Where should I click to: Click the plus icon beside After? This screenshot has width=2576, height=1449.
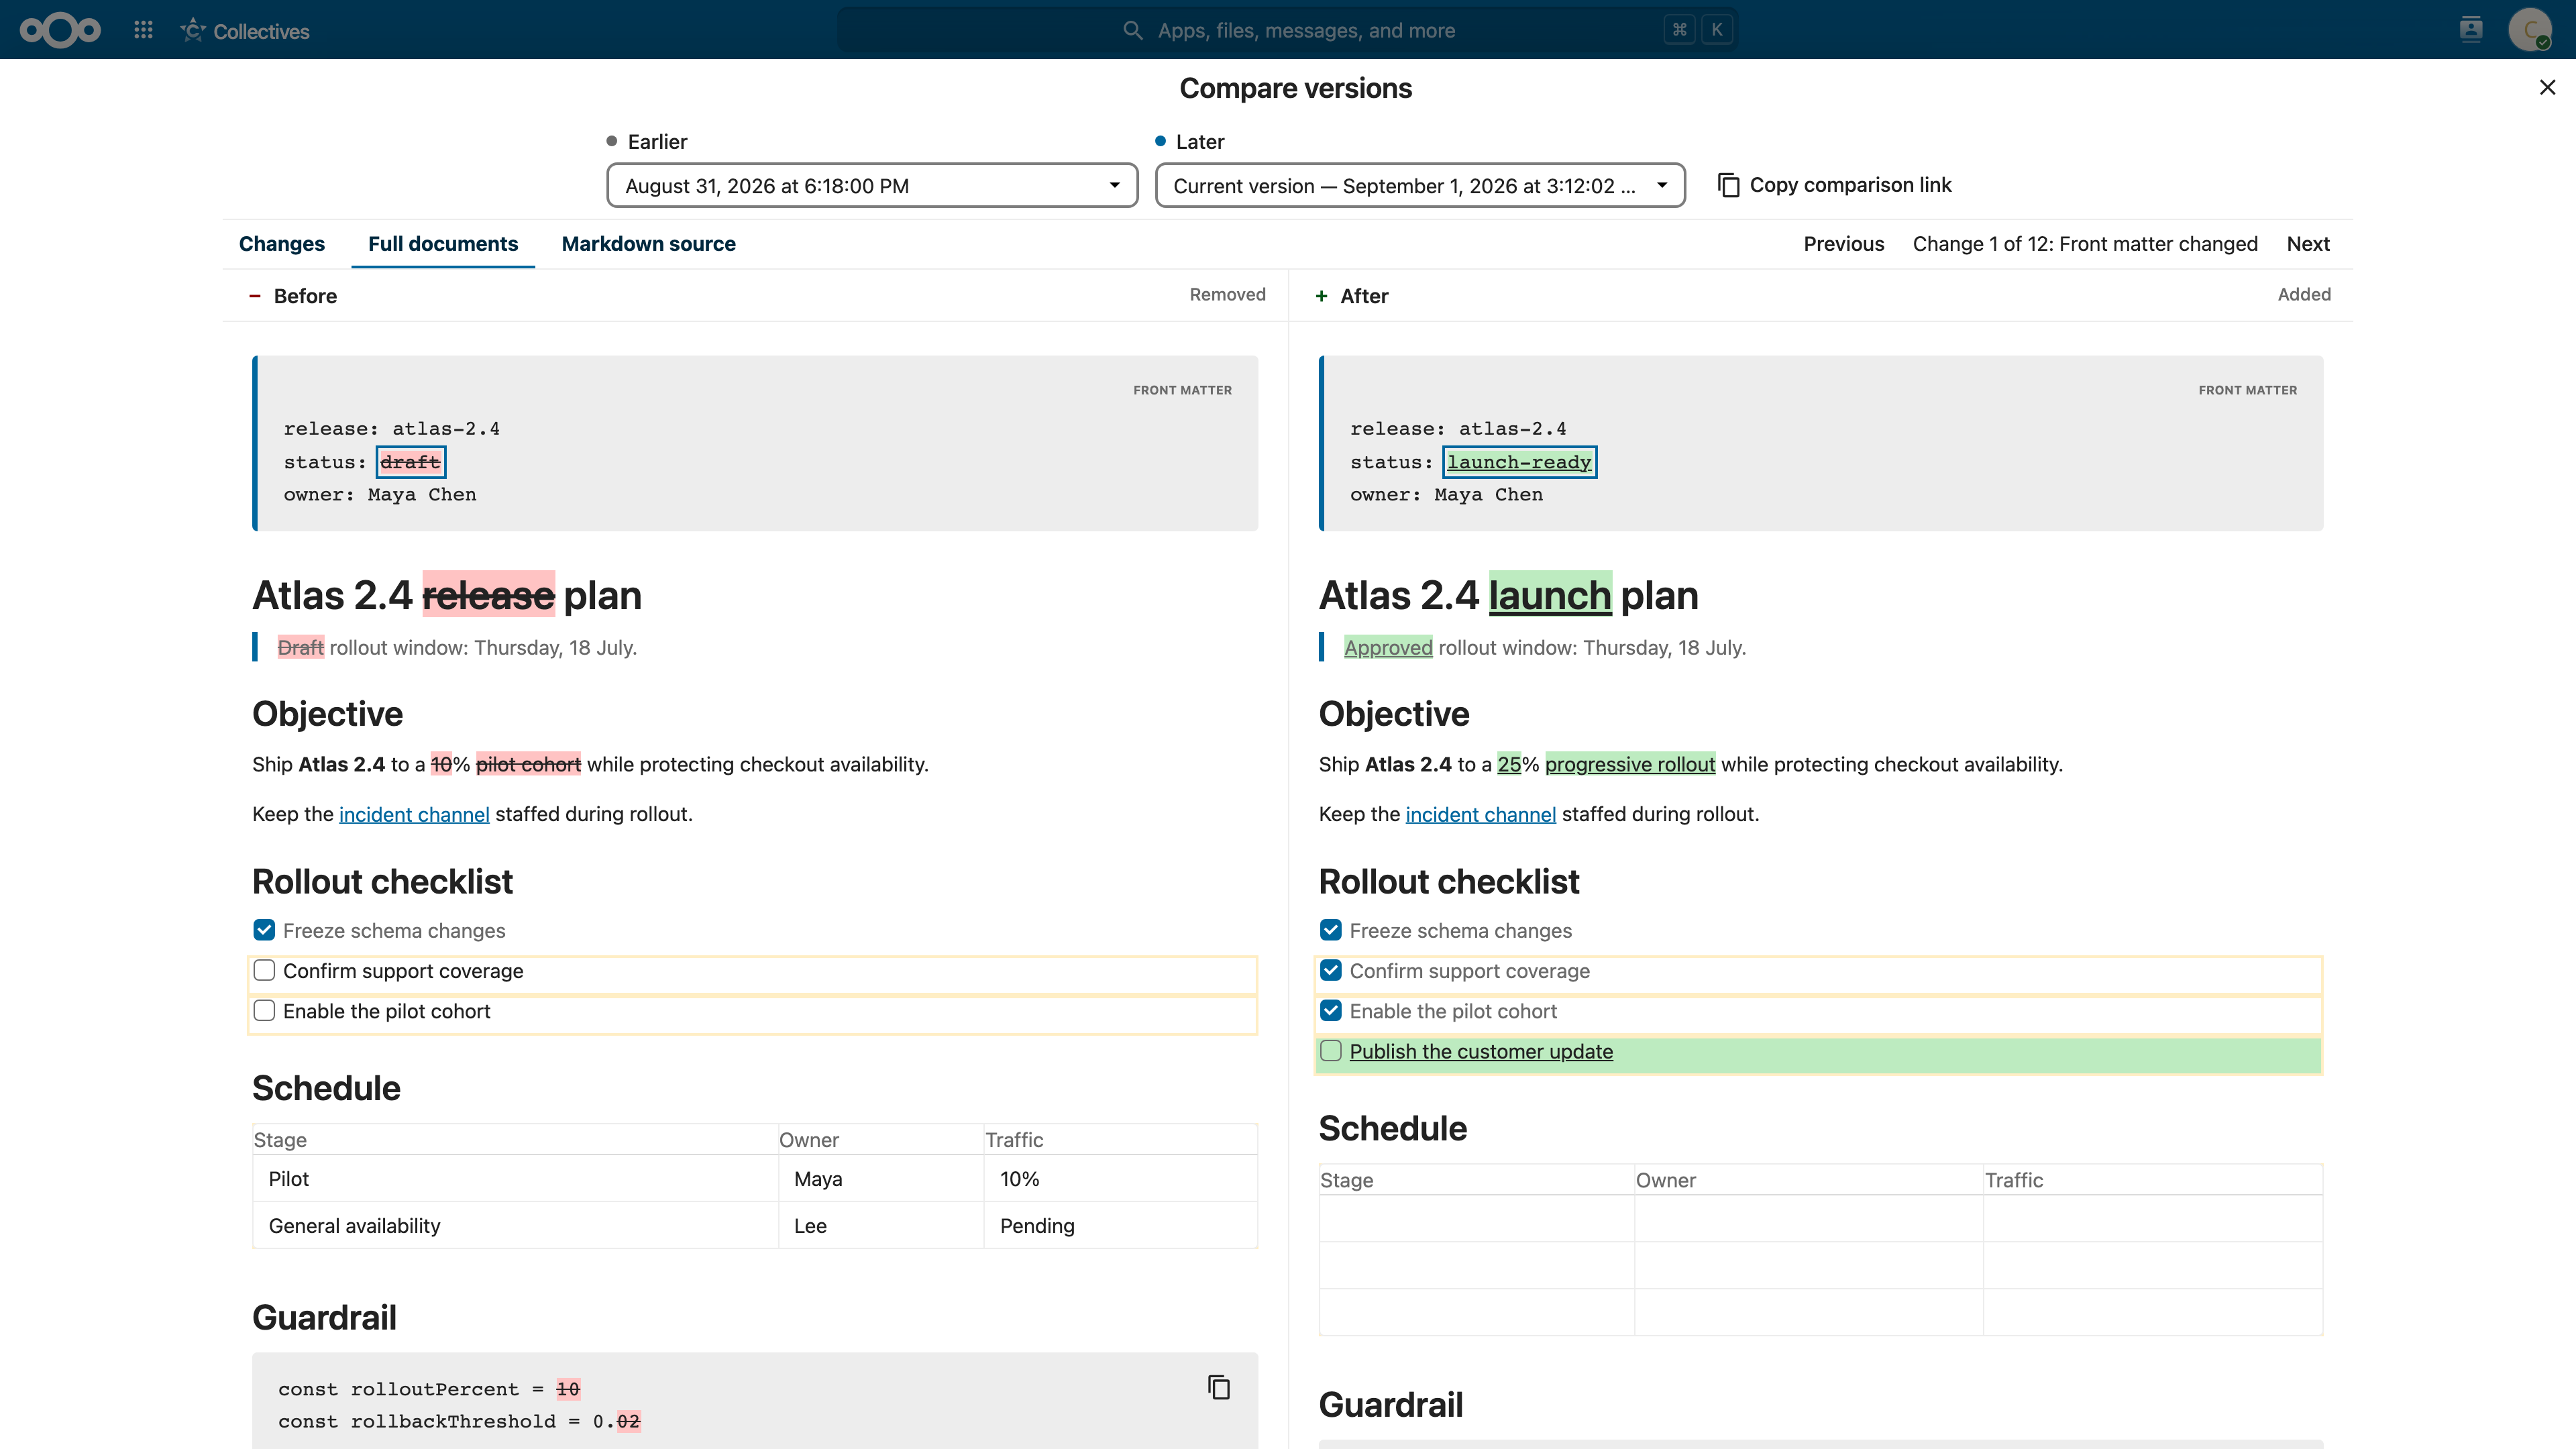pos(1321,296)
